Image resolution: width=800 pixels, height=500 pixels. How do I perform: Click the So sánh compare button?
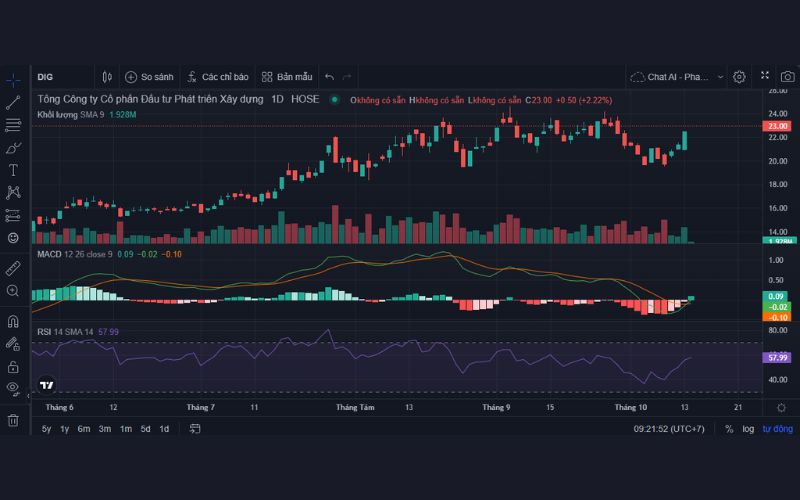coord(148,76)
